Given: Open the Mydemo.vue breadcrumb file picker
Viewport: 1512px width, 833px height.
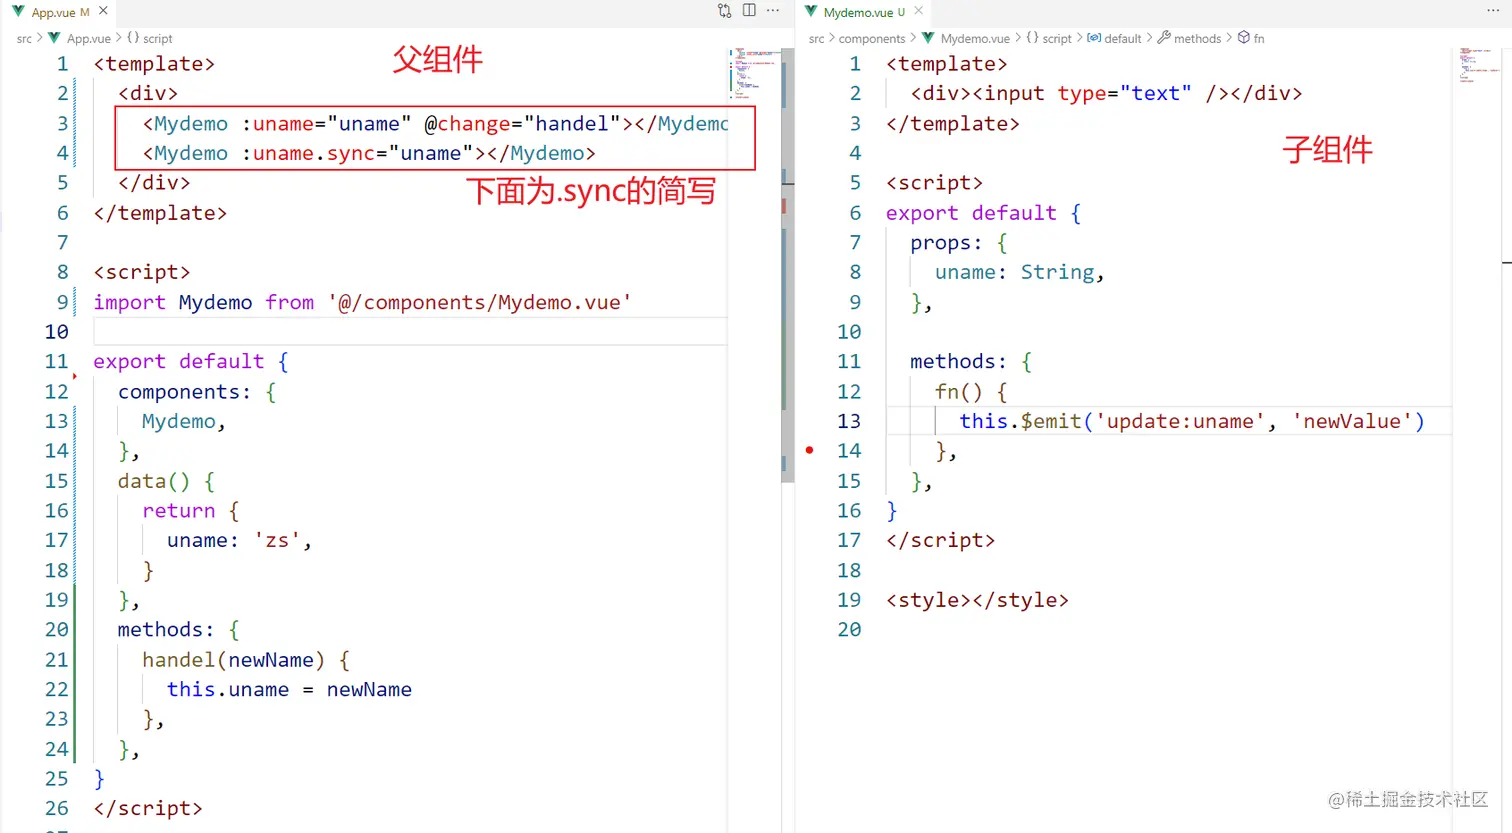Looking at the screenshot, I should coord(975,38).
